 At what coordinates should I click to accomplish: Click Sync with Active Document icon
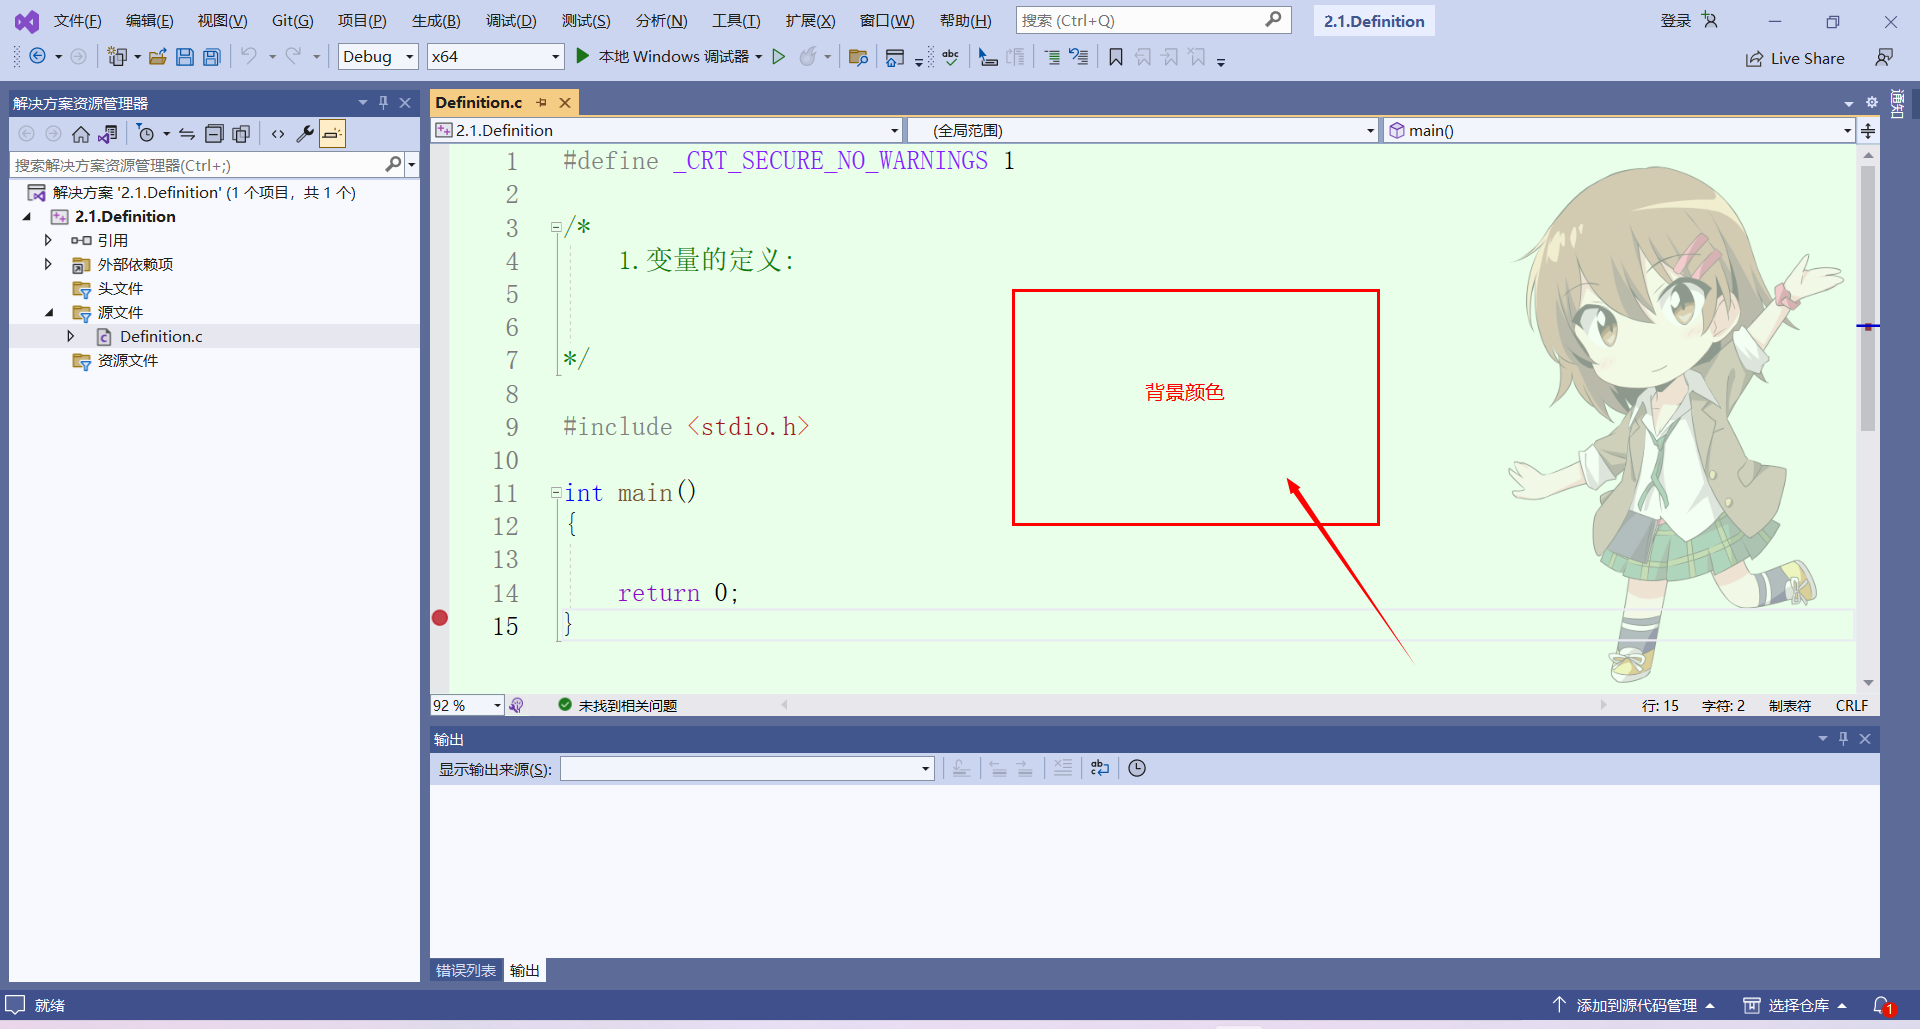(x=187, y=134)
